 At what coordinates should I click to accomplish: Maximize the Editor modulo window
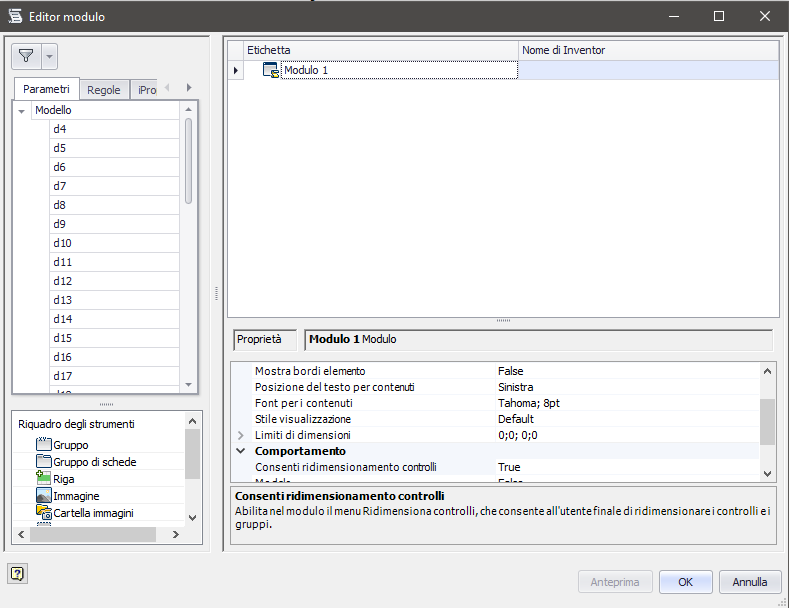[x=719, y=16]
